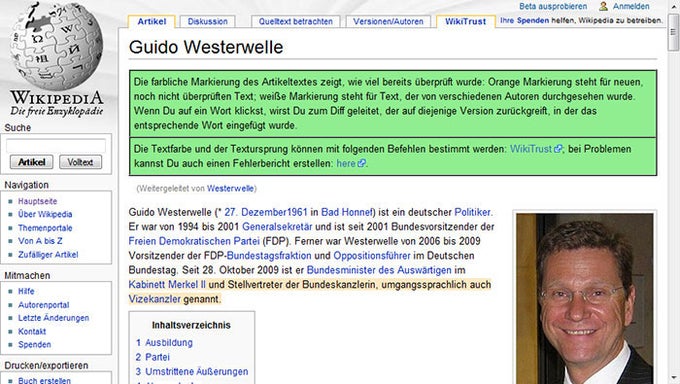The height and width of the screenshot is (384, 680).
Task: Open Themenportale link
Action: (x=45, y=228)
